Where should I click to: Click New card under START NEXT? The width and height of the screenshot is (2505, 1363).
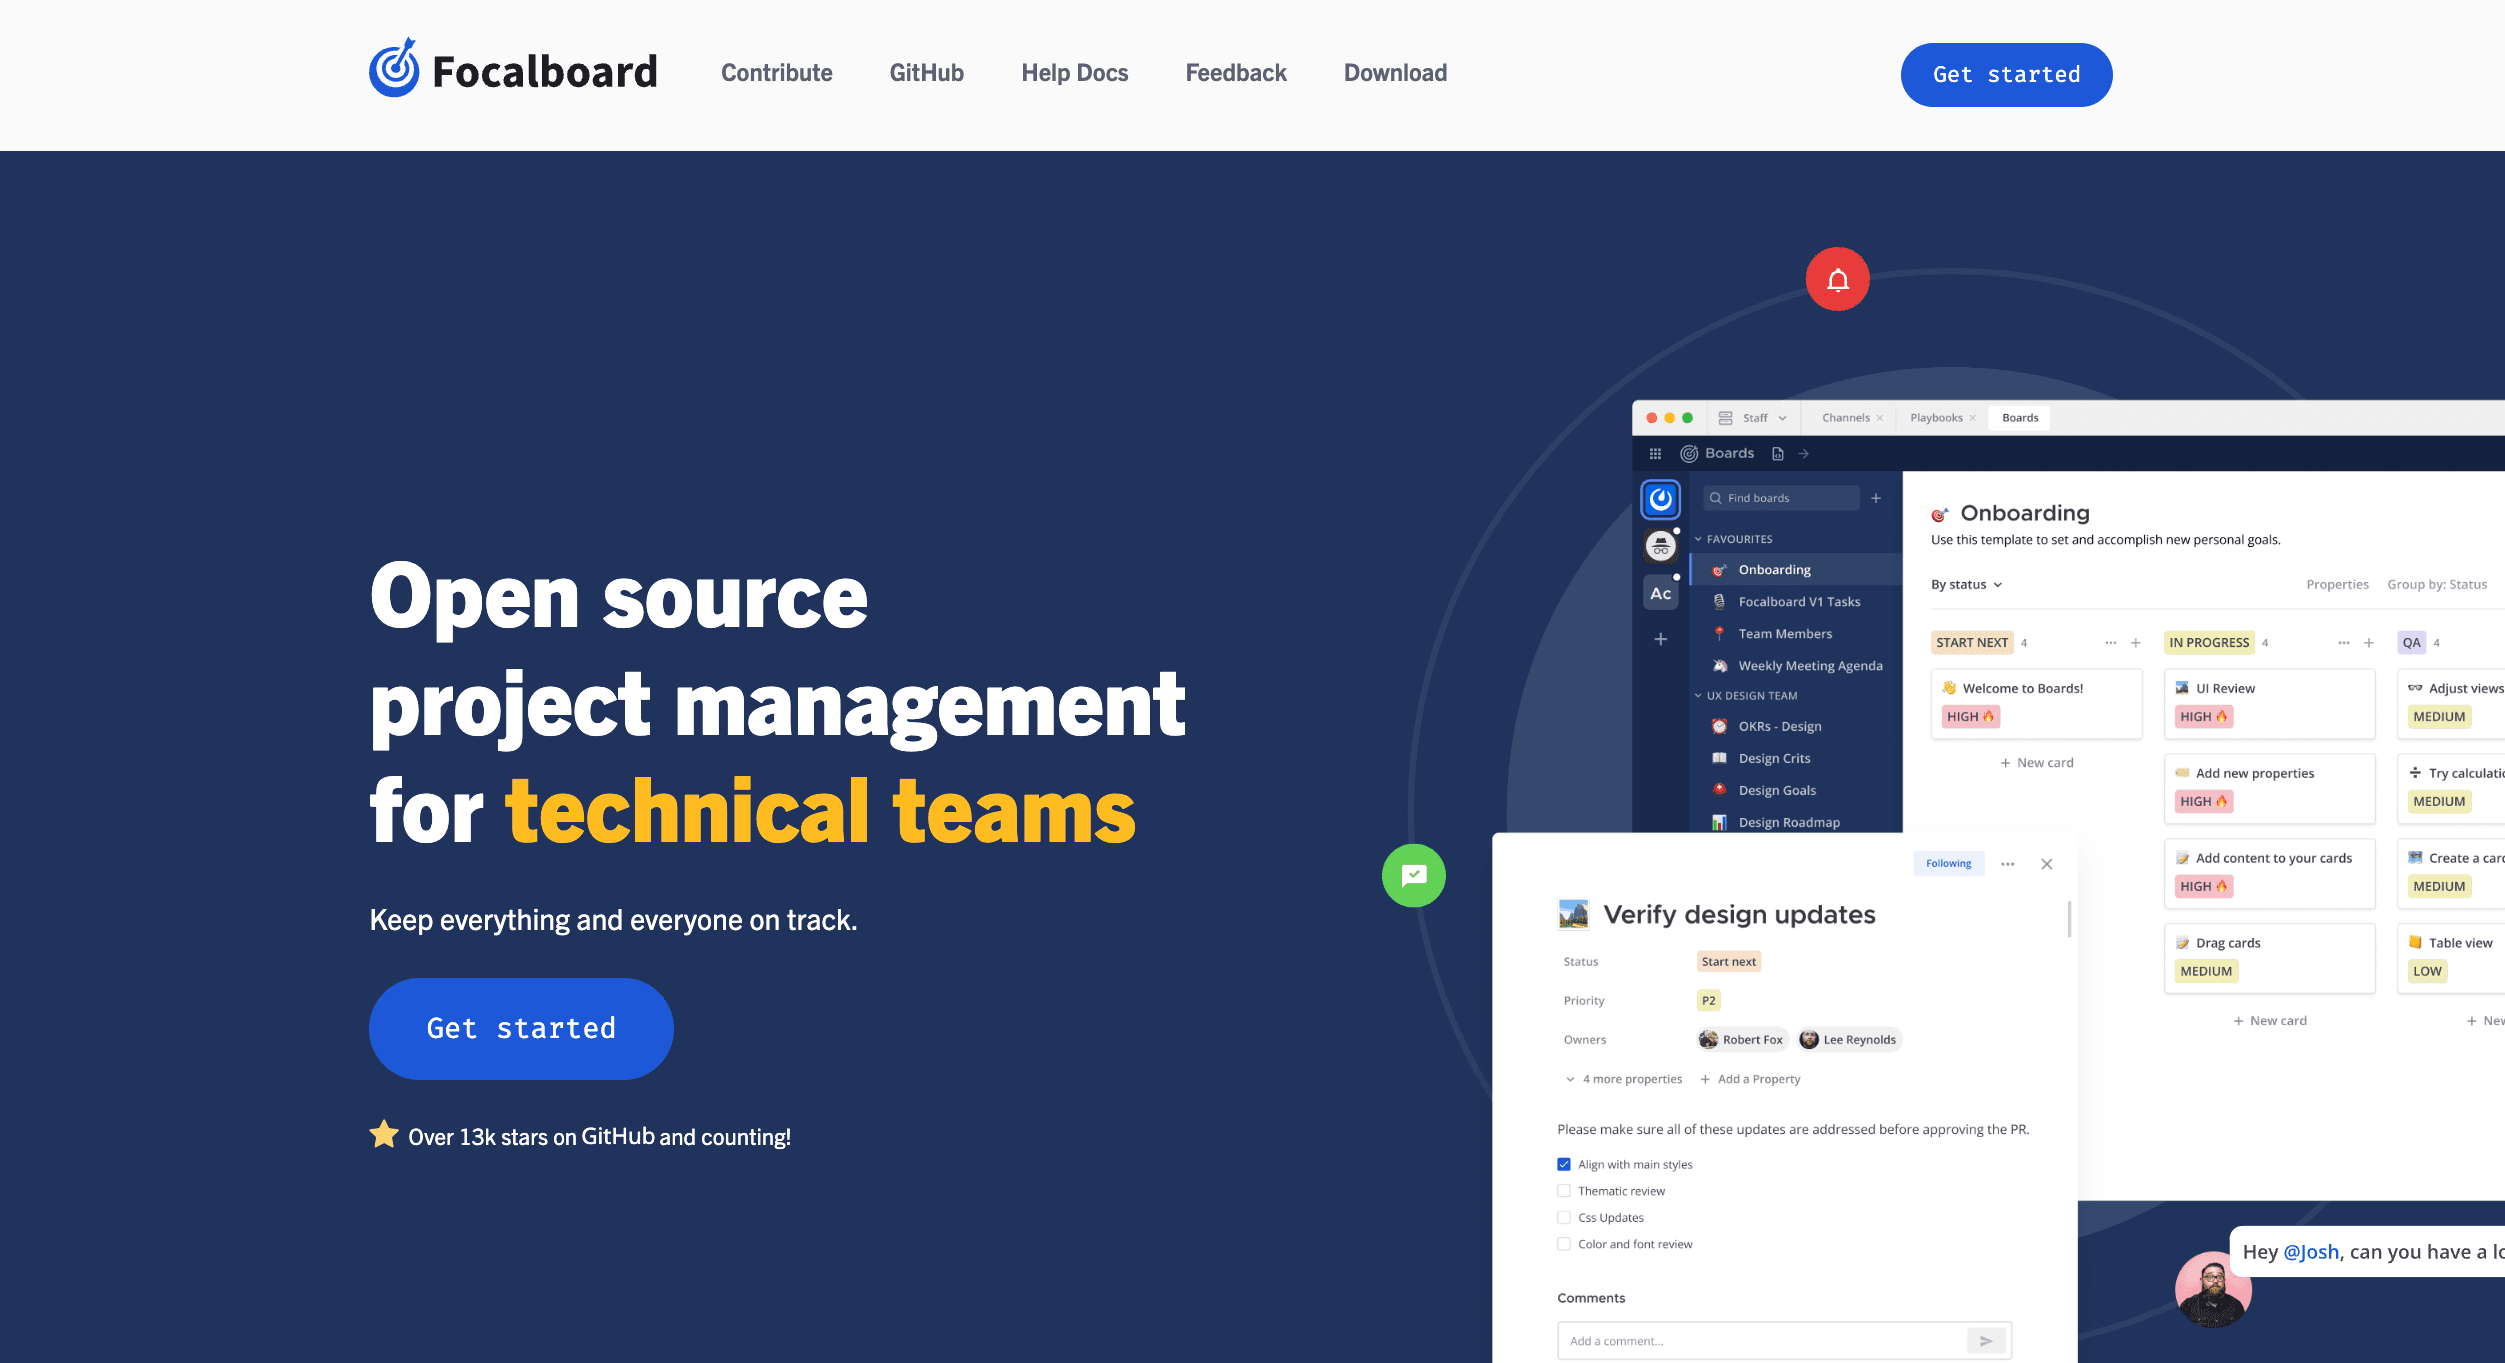[2036, 763]
